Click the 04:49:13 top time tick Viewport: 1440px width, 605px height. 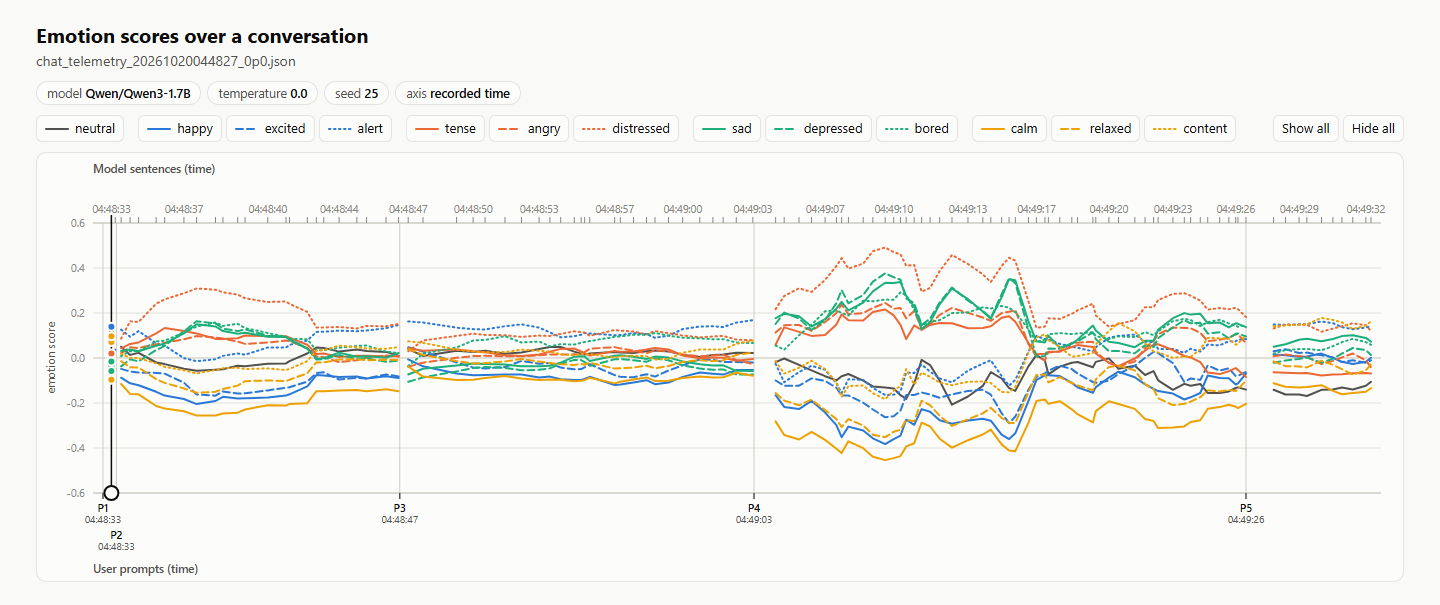point(968,209)
